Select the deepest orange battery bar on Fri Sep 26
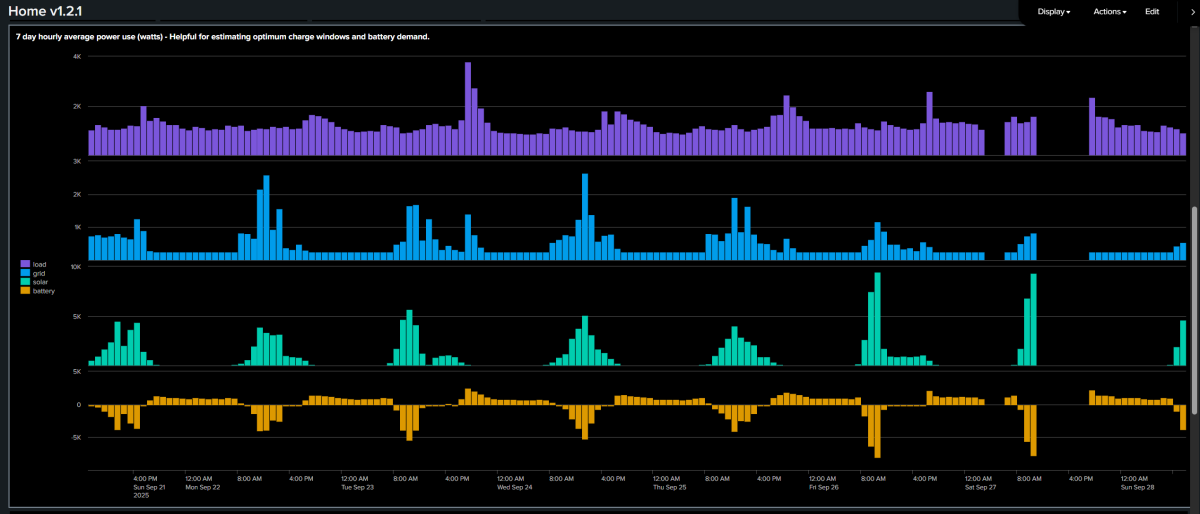The height and width of the screenshot is (514, 1200). point(878,431)
